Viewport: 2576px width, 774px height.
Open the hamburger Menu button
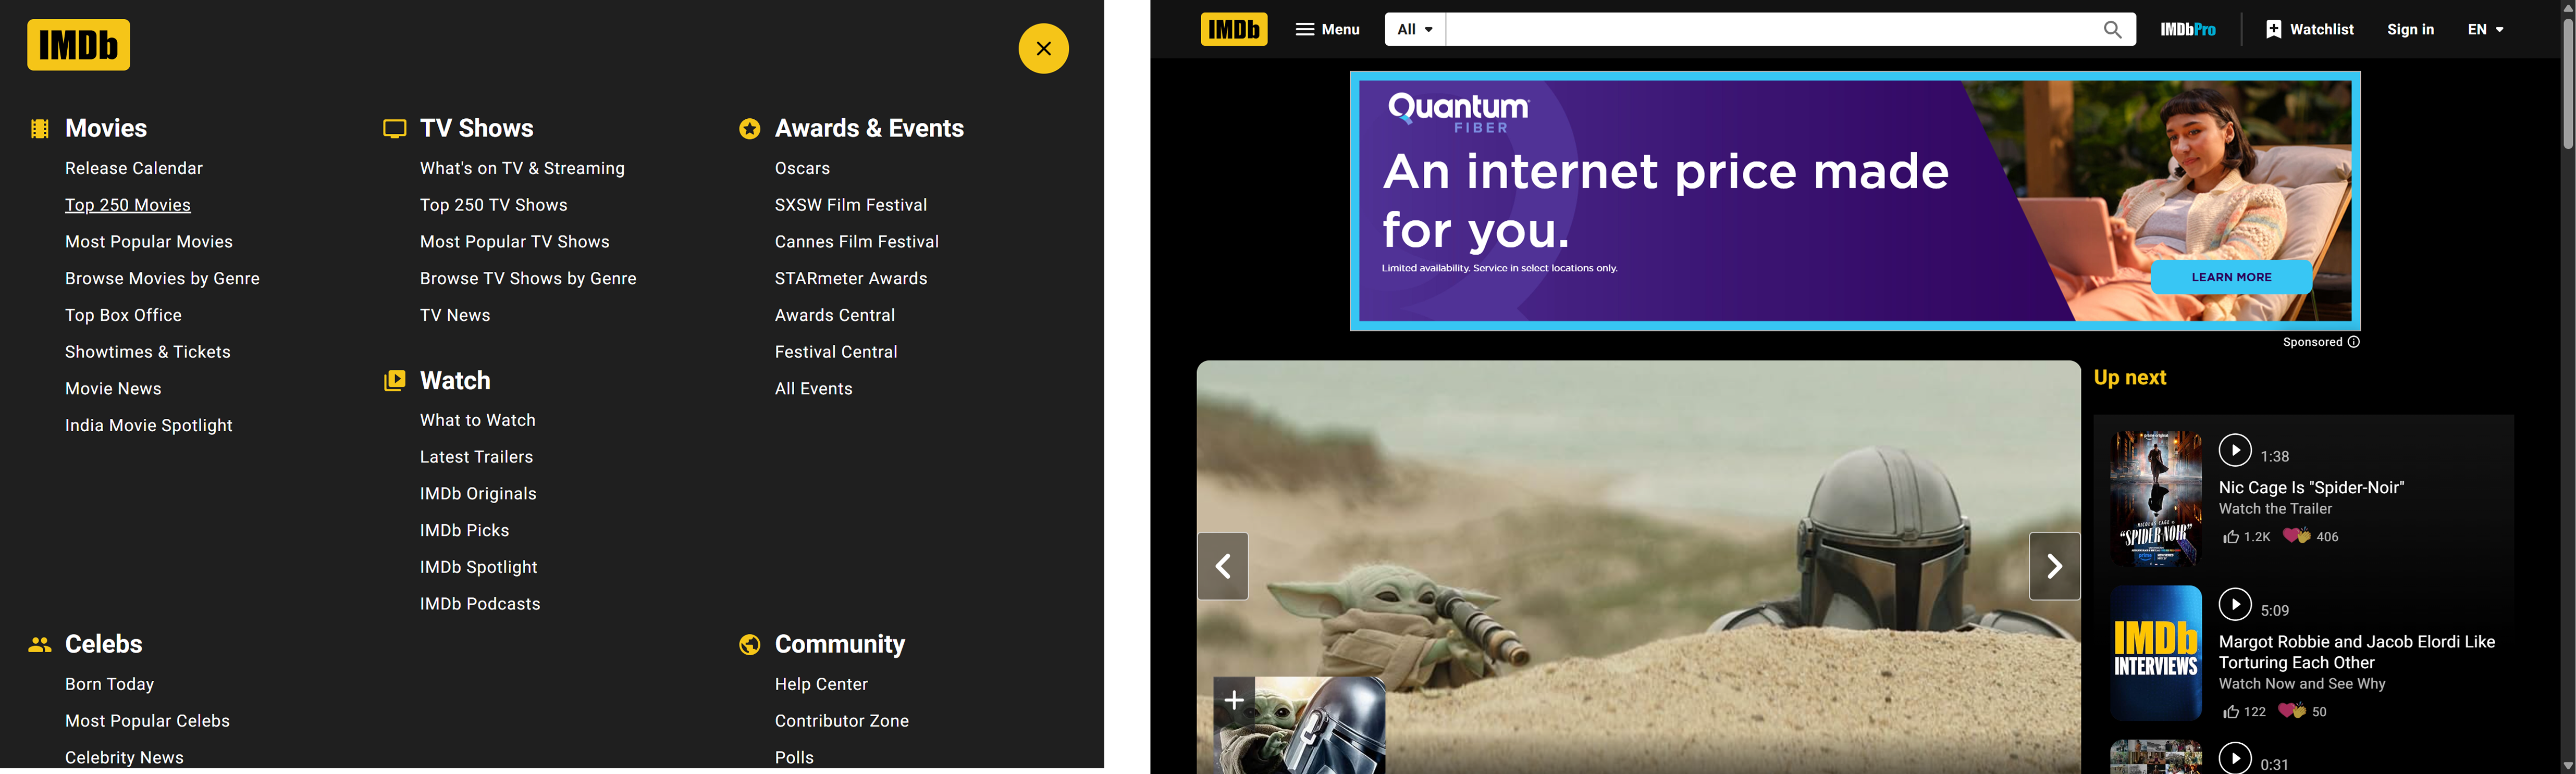coord(1327,29)
